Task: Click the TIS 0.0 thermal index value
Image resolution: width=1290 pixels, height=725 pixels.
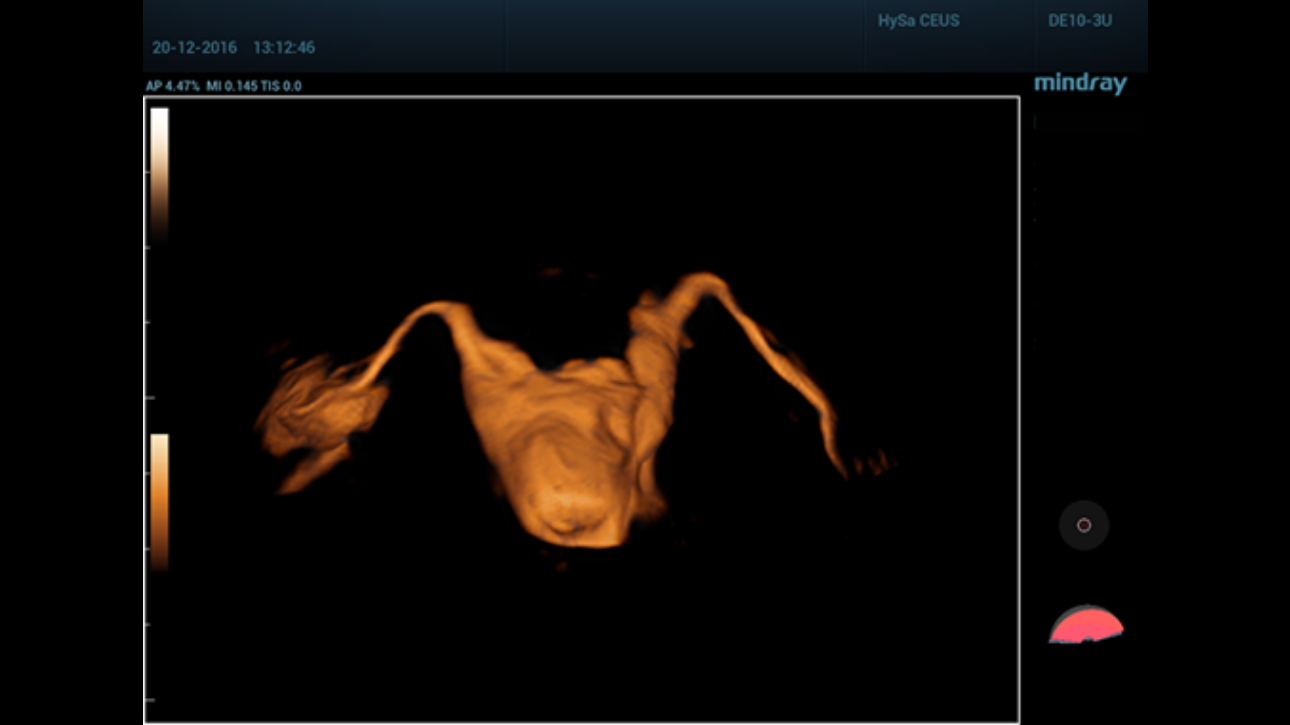Action: (x=282, y=86)
